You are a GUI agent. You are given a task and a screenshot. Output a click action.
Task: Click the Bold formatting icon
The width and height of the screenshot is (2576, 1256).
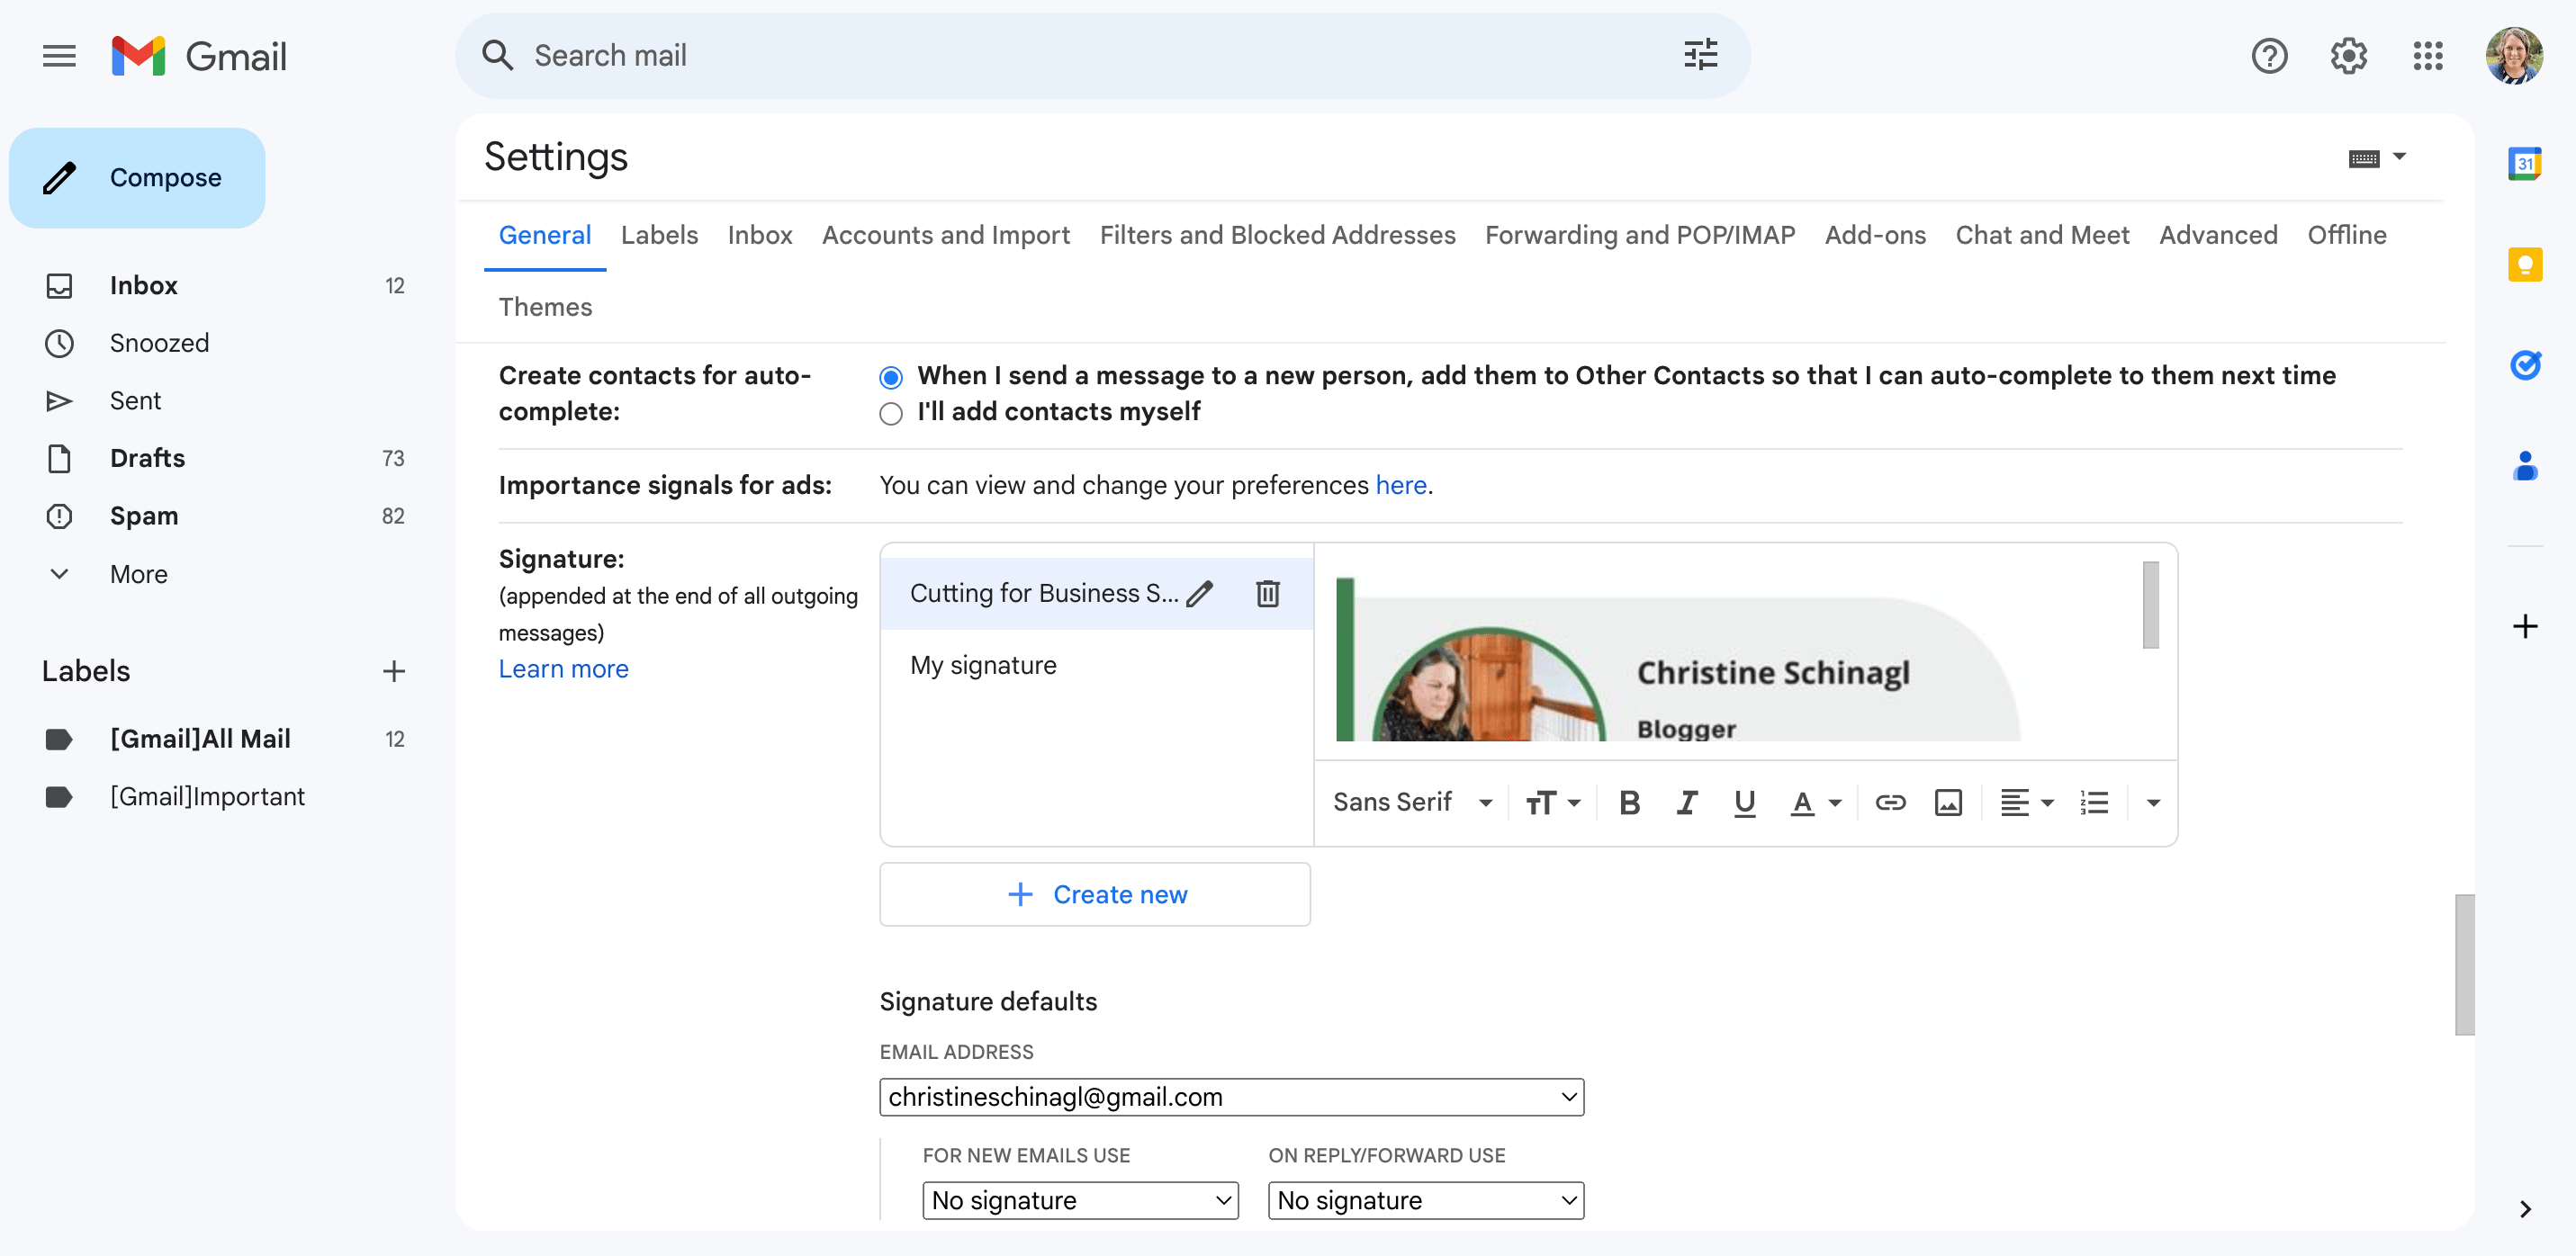(x=1630, y=803)
